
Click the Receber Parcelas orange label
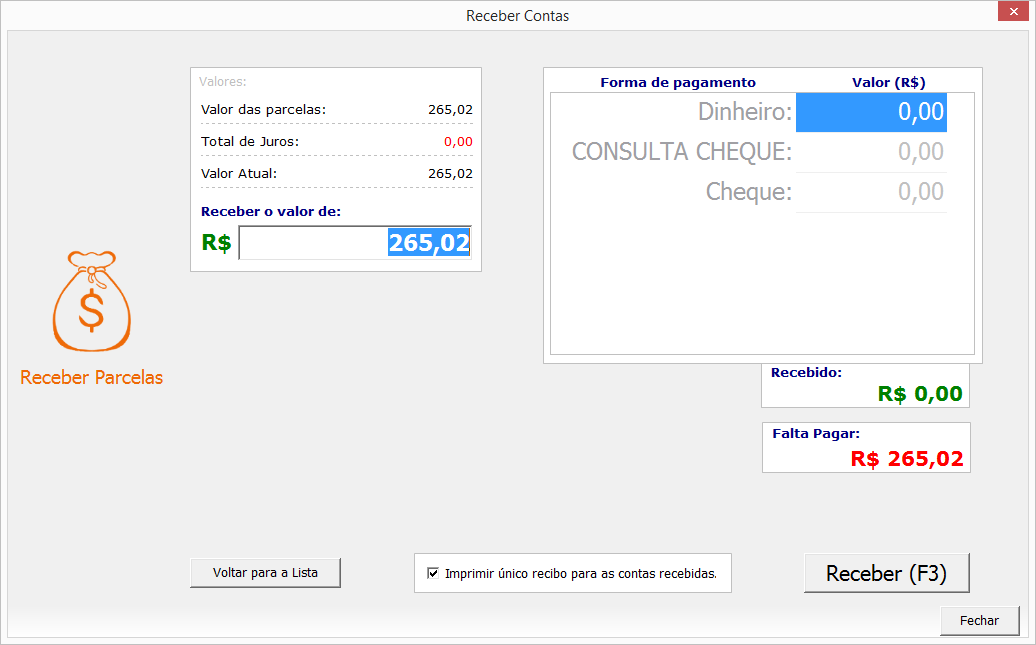pyautogui.click(x=91, y=377)
